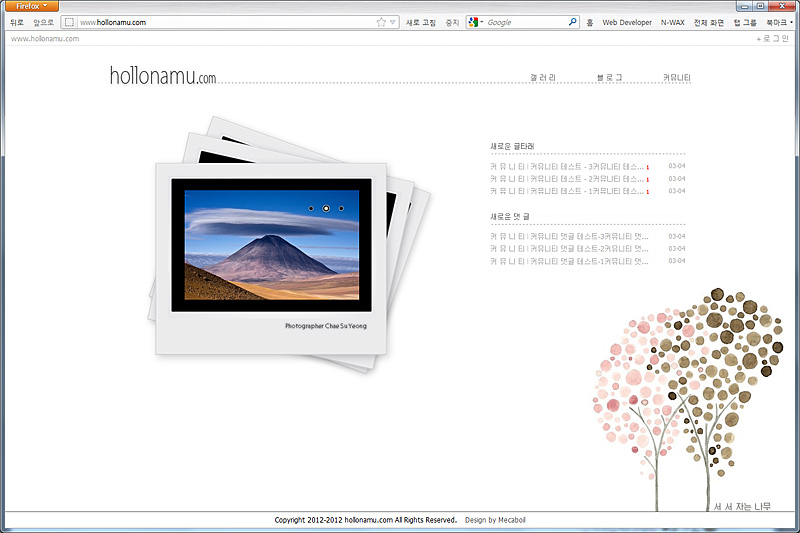Viewport: 800px width, 533px height.
Task: Click the Photographer Chae Su Yeong caption
Action: [x=326, y=326]
